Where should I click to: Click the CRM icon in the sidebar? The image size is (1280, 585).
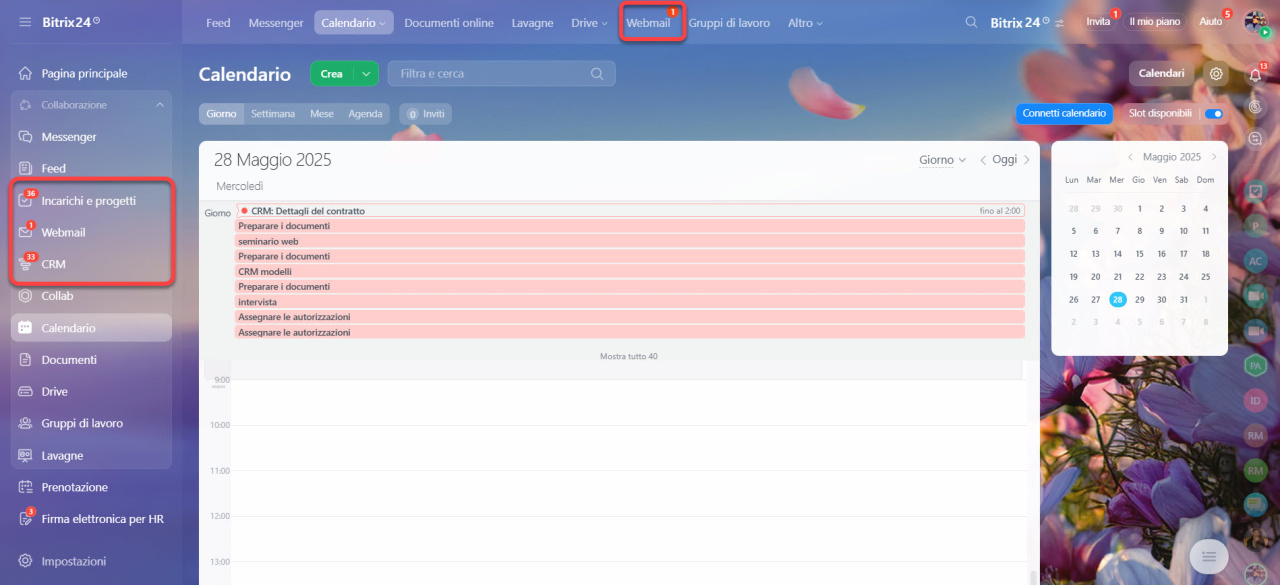26,265
